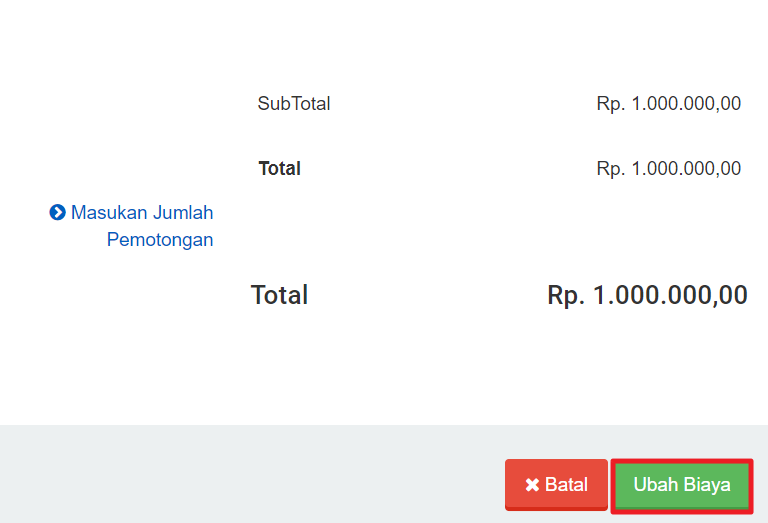The width and height of the screenshot is (768, 523).
Task: Click the Batal text label
Action: (566, 485)
